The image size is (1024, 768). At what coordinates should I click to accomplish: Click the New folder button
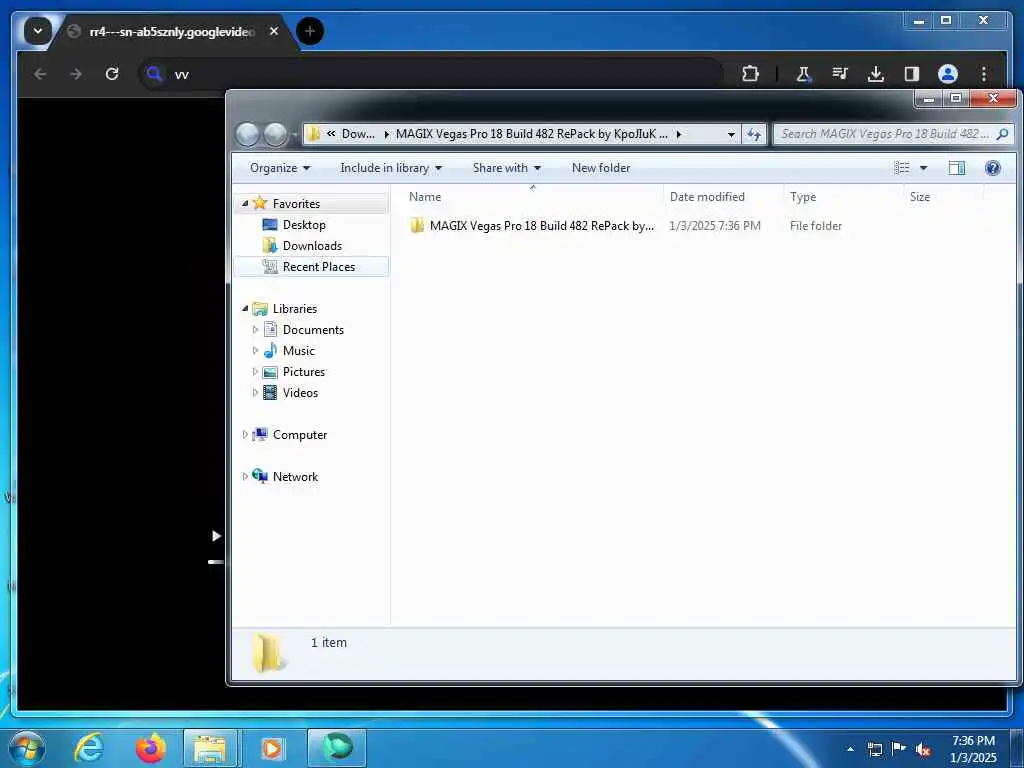[601, 168]
